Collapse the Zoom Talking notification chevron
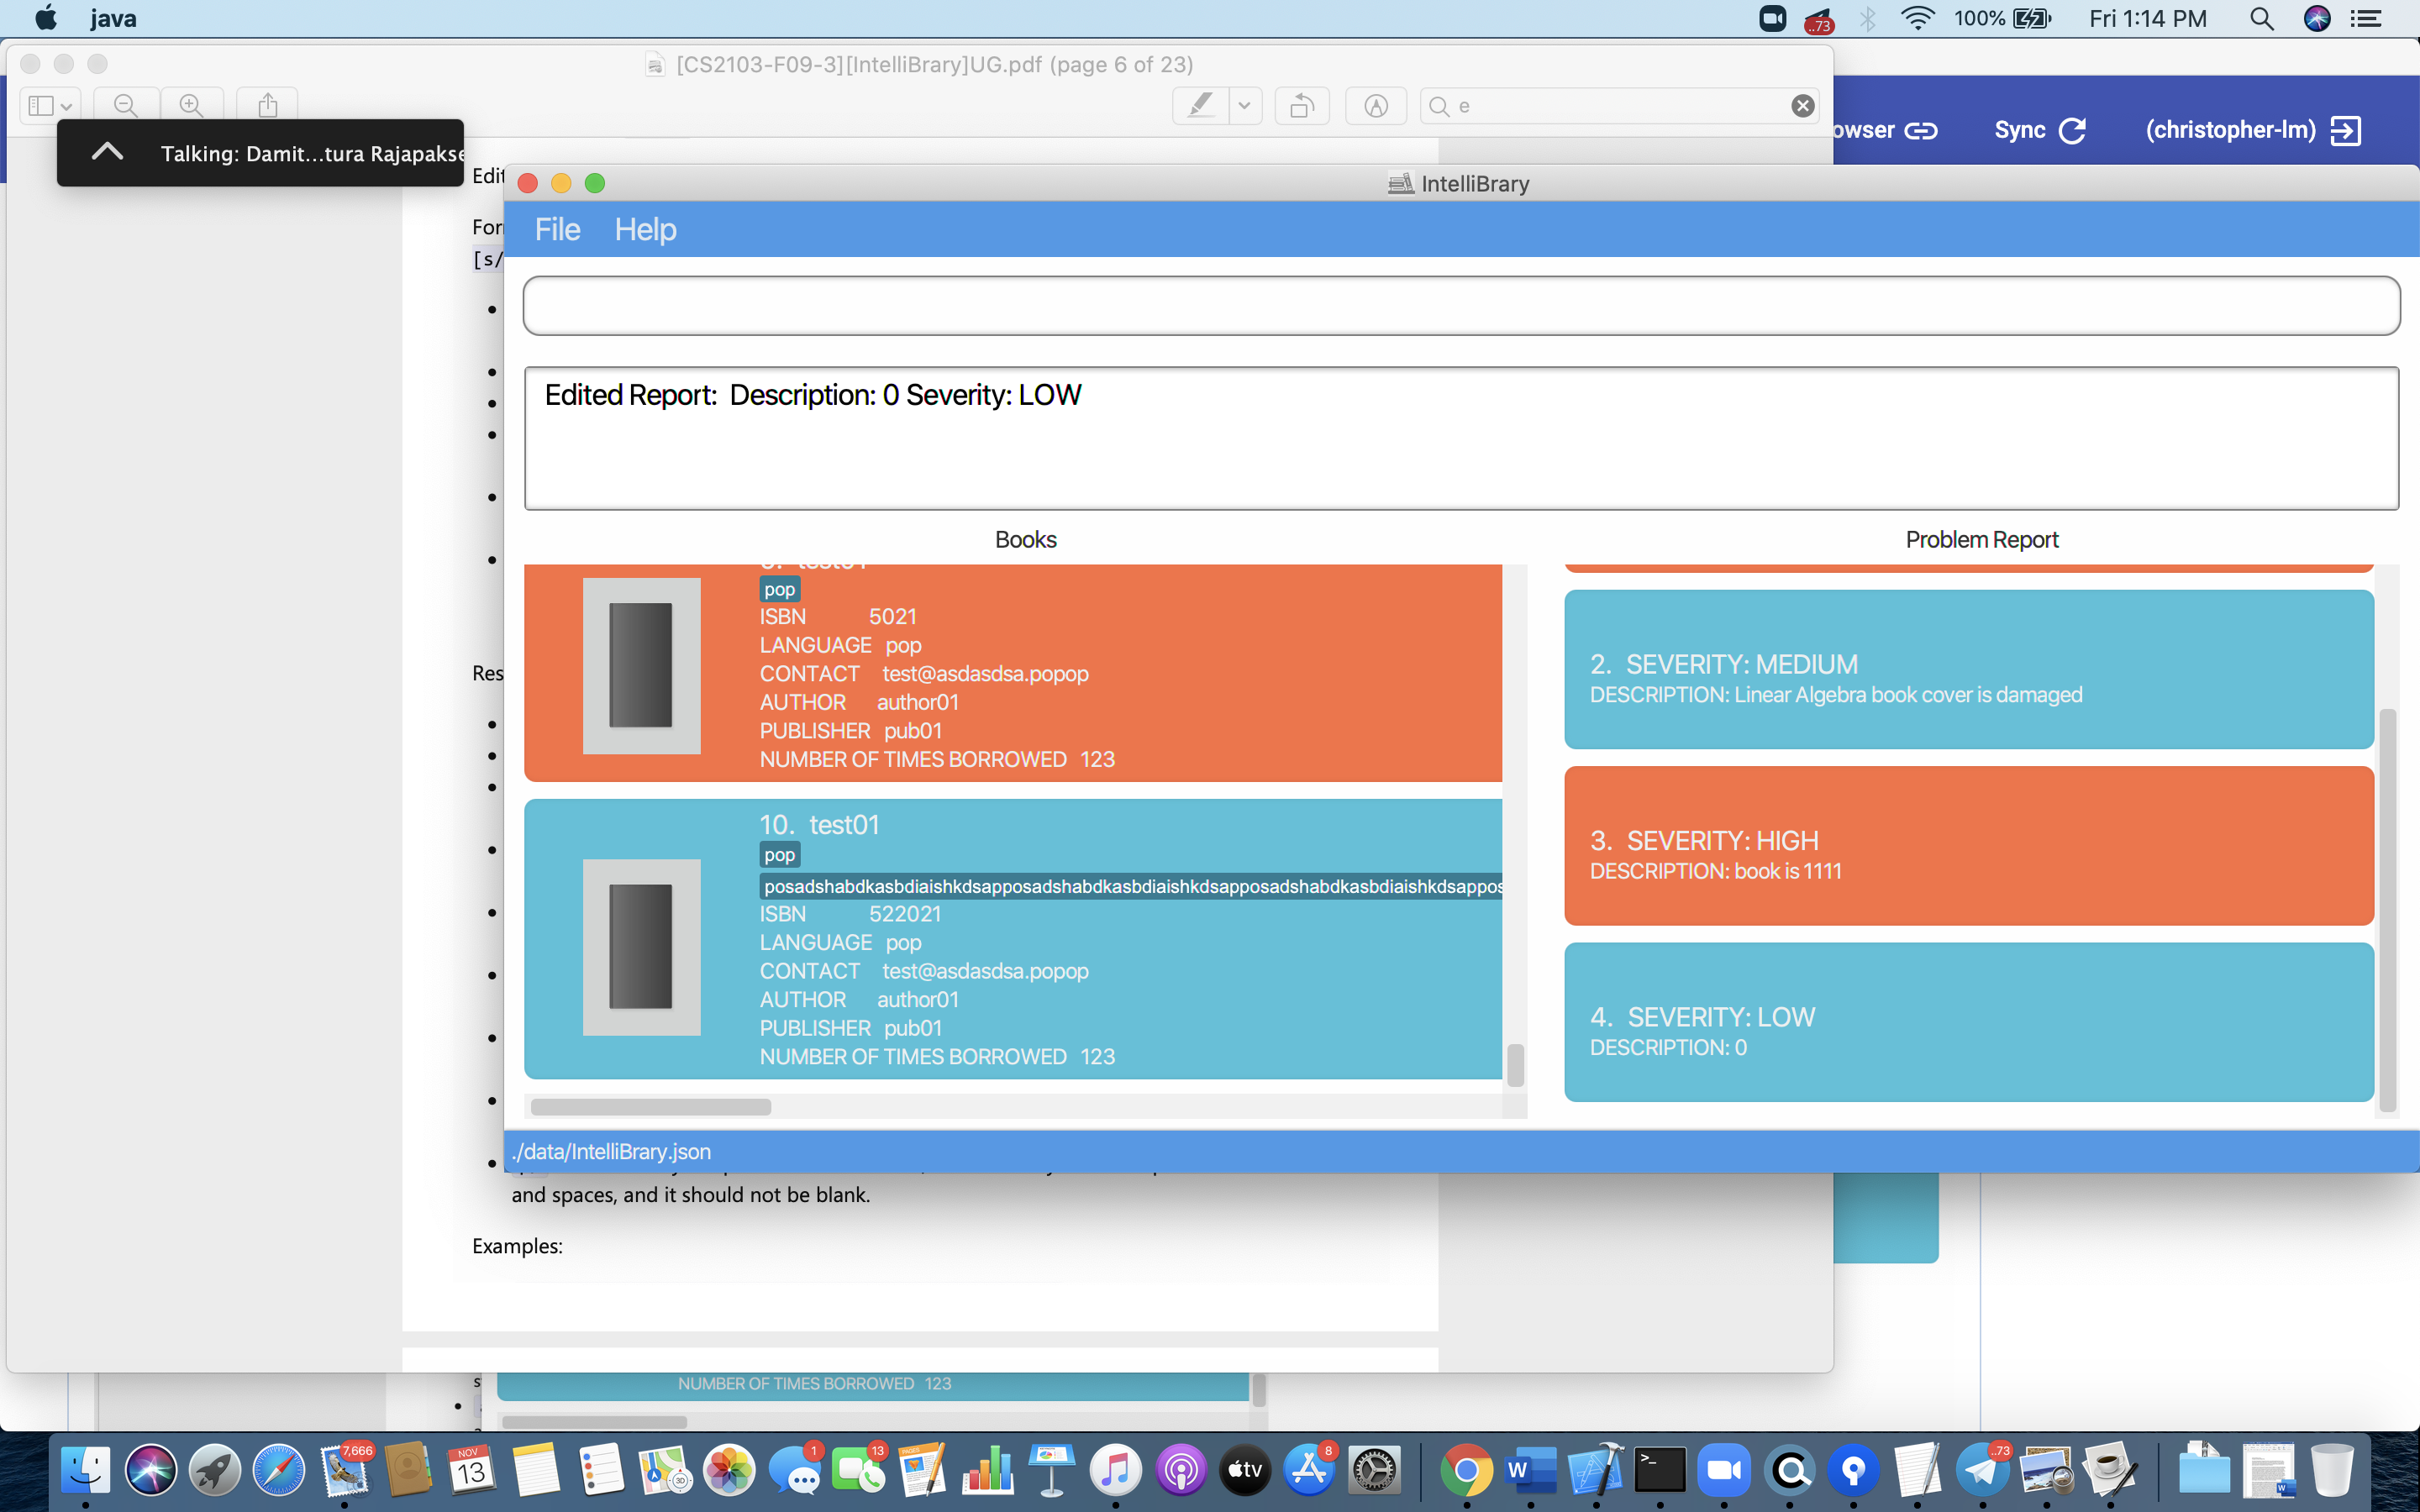 pyautogui.click(x=107, y=152)
